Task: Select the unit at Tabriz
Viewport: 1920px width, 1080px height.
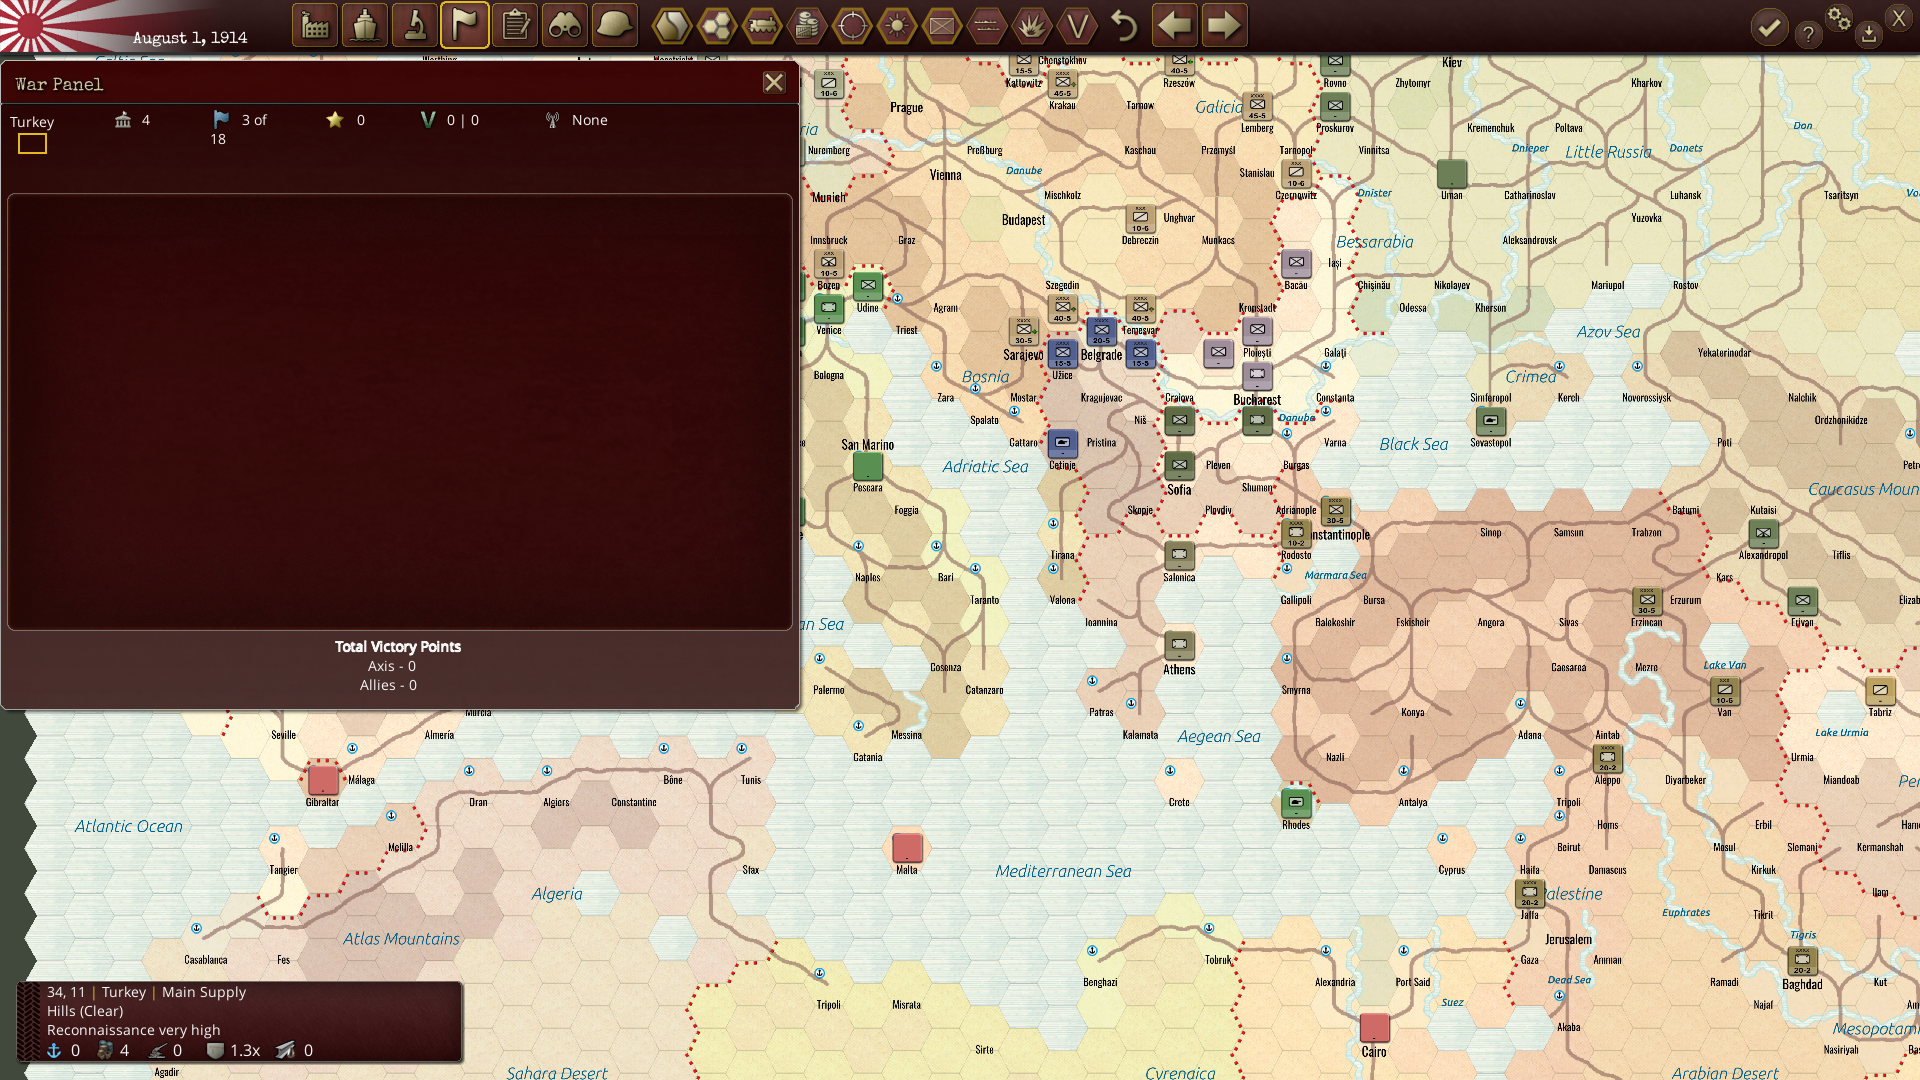Action: (x=1880, y=690)
